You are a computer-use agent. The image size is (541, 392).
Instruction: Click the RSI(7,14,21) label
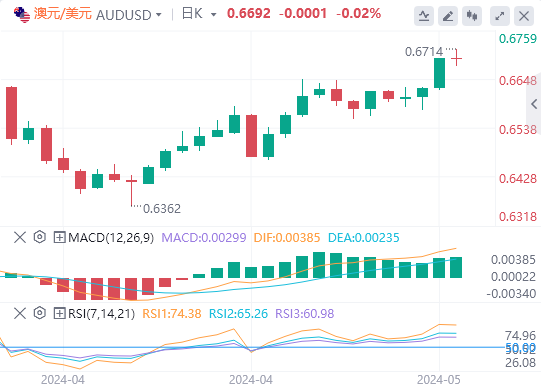pyautogui.click(x=101, y=313)
